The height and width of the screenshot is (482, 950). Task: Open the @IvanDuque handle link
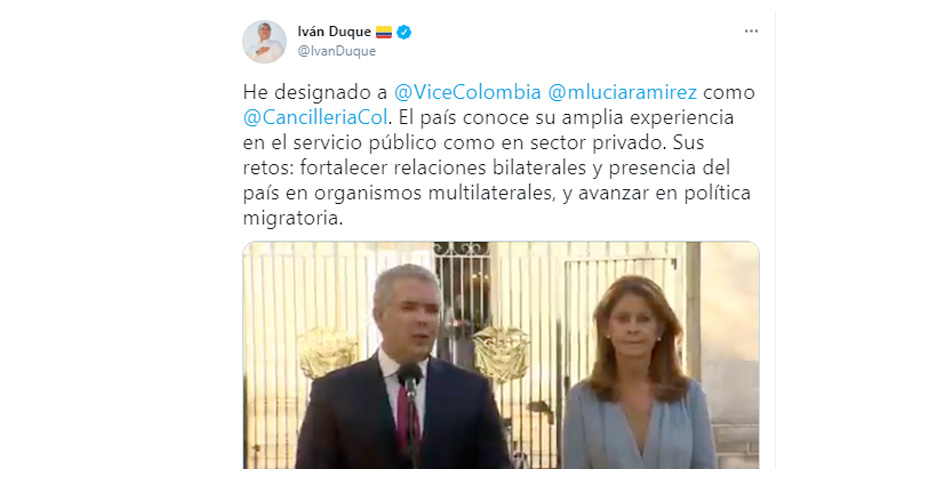(x=336, y=51)
